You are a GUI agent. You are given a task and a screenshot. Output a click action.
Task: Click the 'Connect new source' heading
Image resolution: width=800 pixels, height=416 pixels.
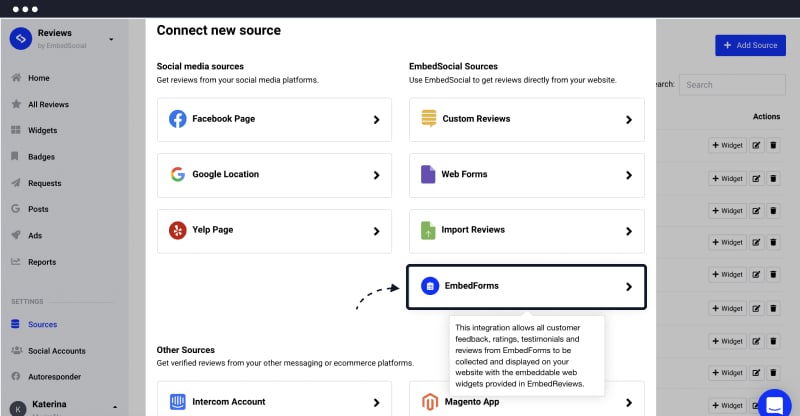point(218,31)
